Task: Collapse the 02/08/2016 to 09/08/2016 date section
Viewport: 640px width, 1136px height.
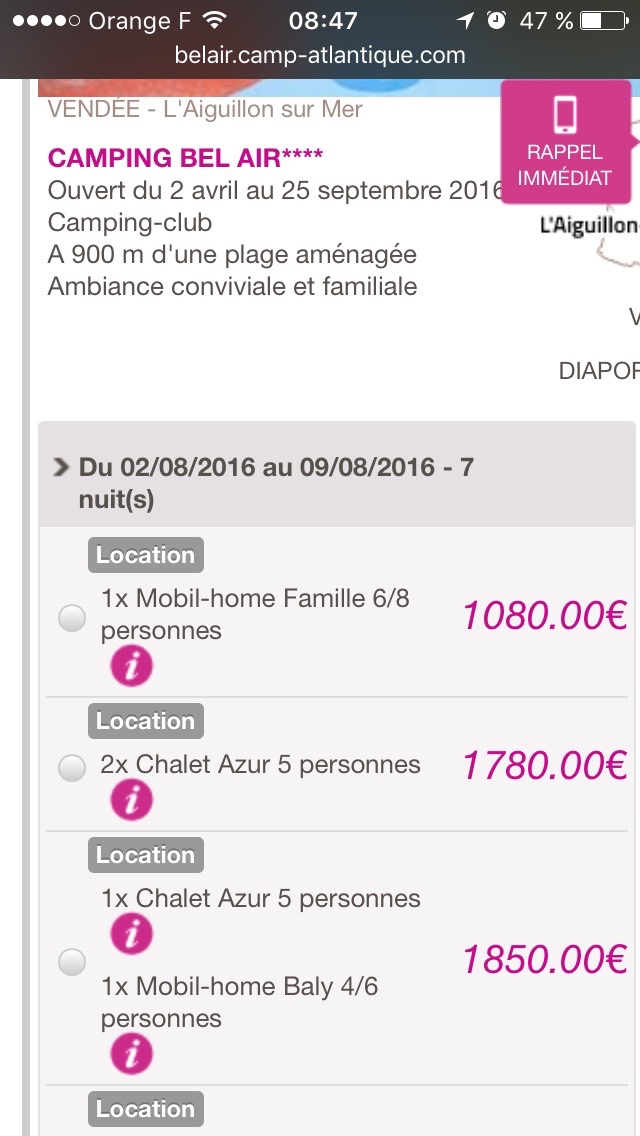Action: point(63,467)
